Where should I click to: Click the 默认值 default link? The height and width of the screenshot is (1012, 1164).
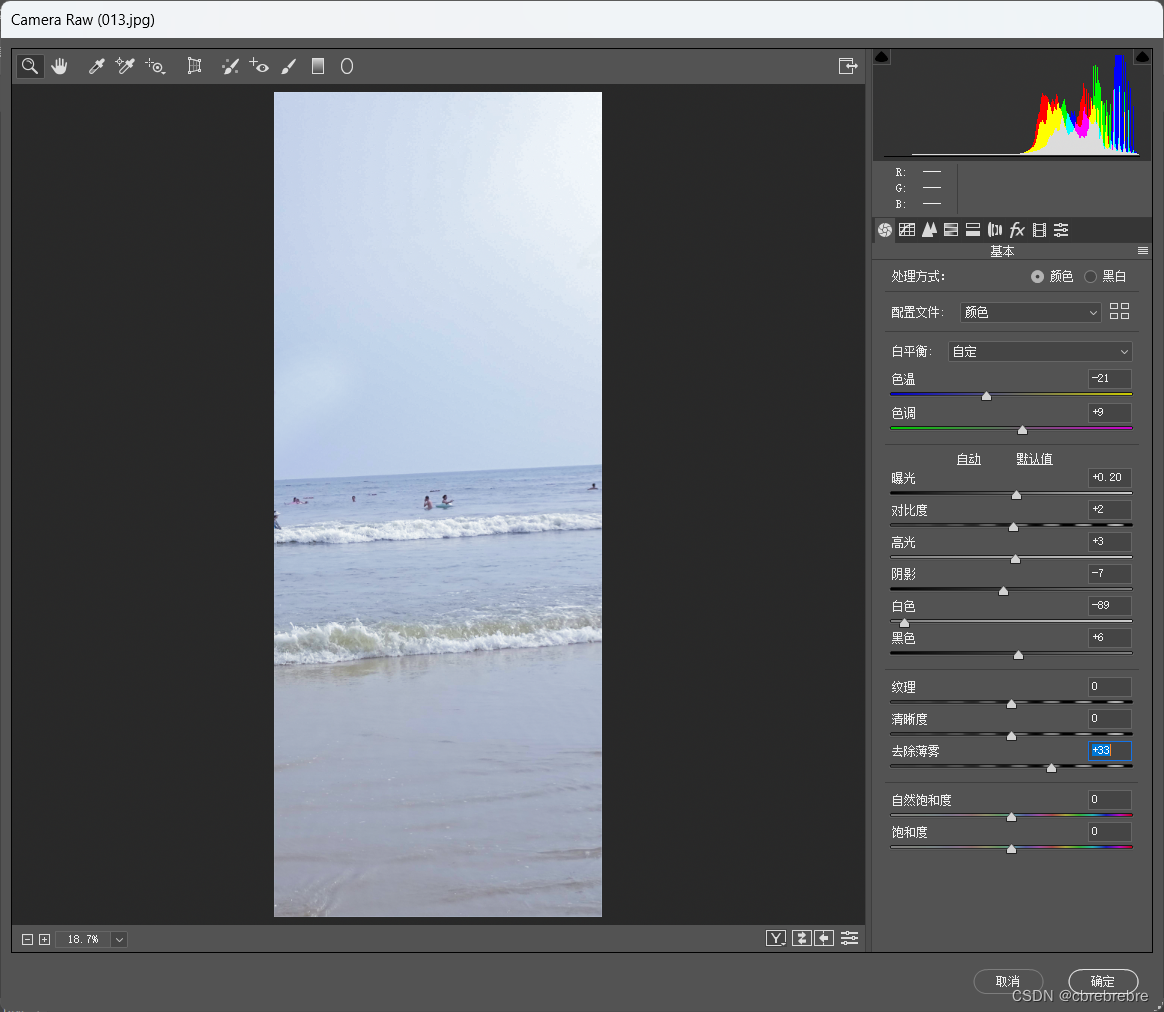pos(1034,459)
